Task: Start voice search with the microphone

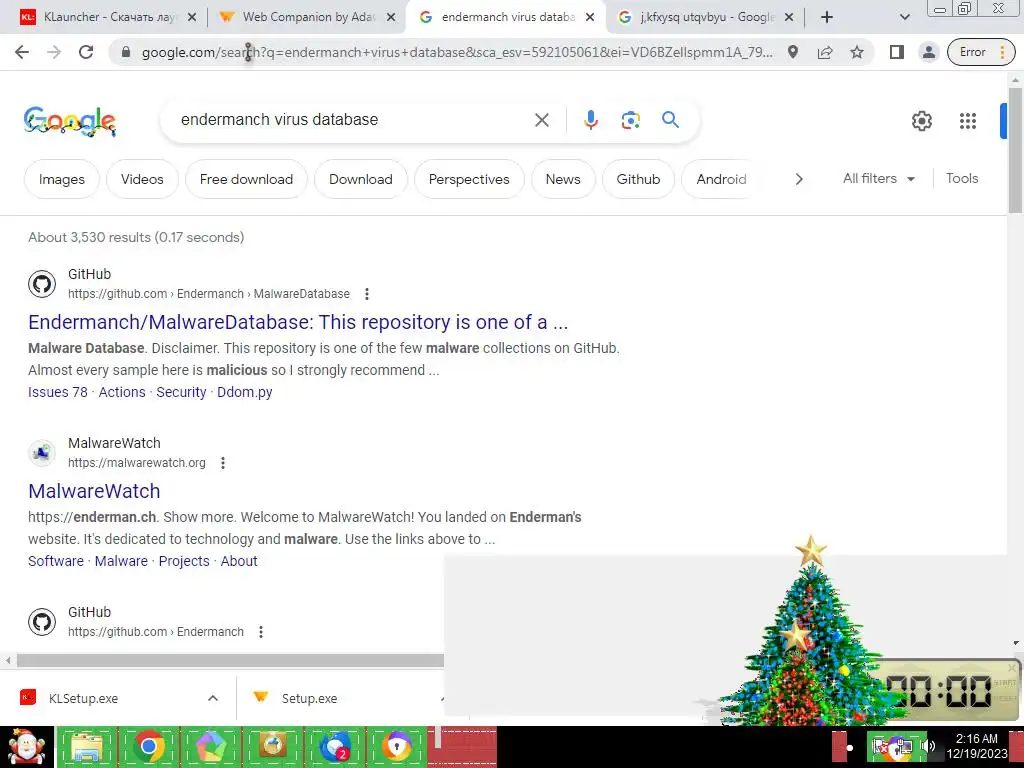Action: (590, 120)
